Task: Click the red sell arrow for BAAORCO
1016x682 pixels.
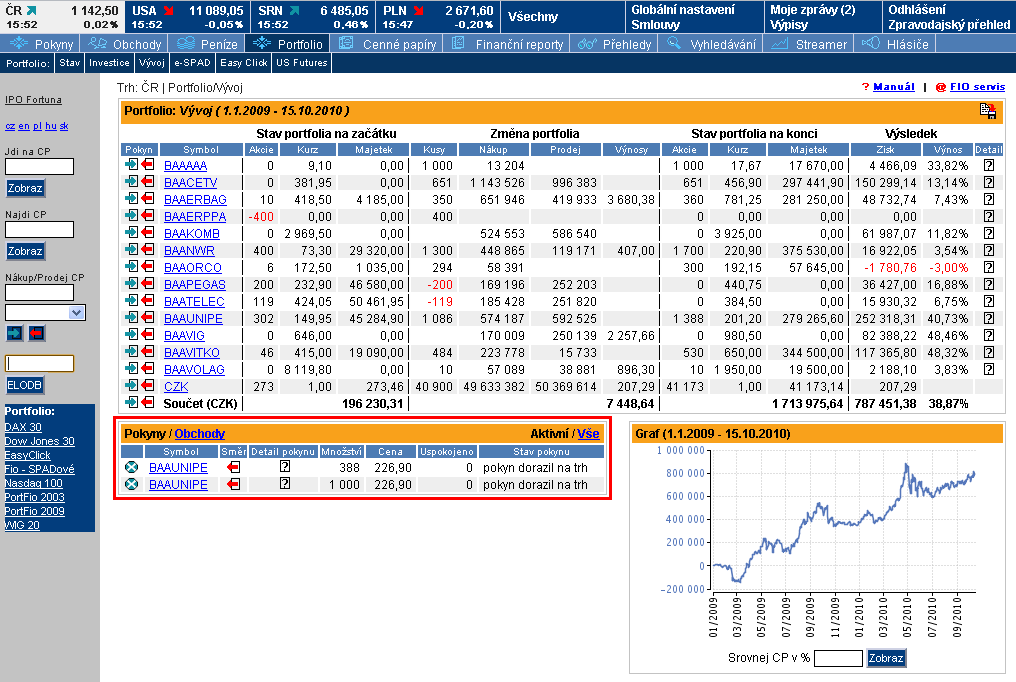Action: tap(148, 267)
